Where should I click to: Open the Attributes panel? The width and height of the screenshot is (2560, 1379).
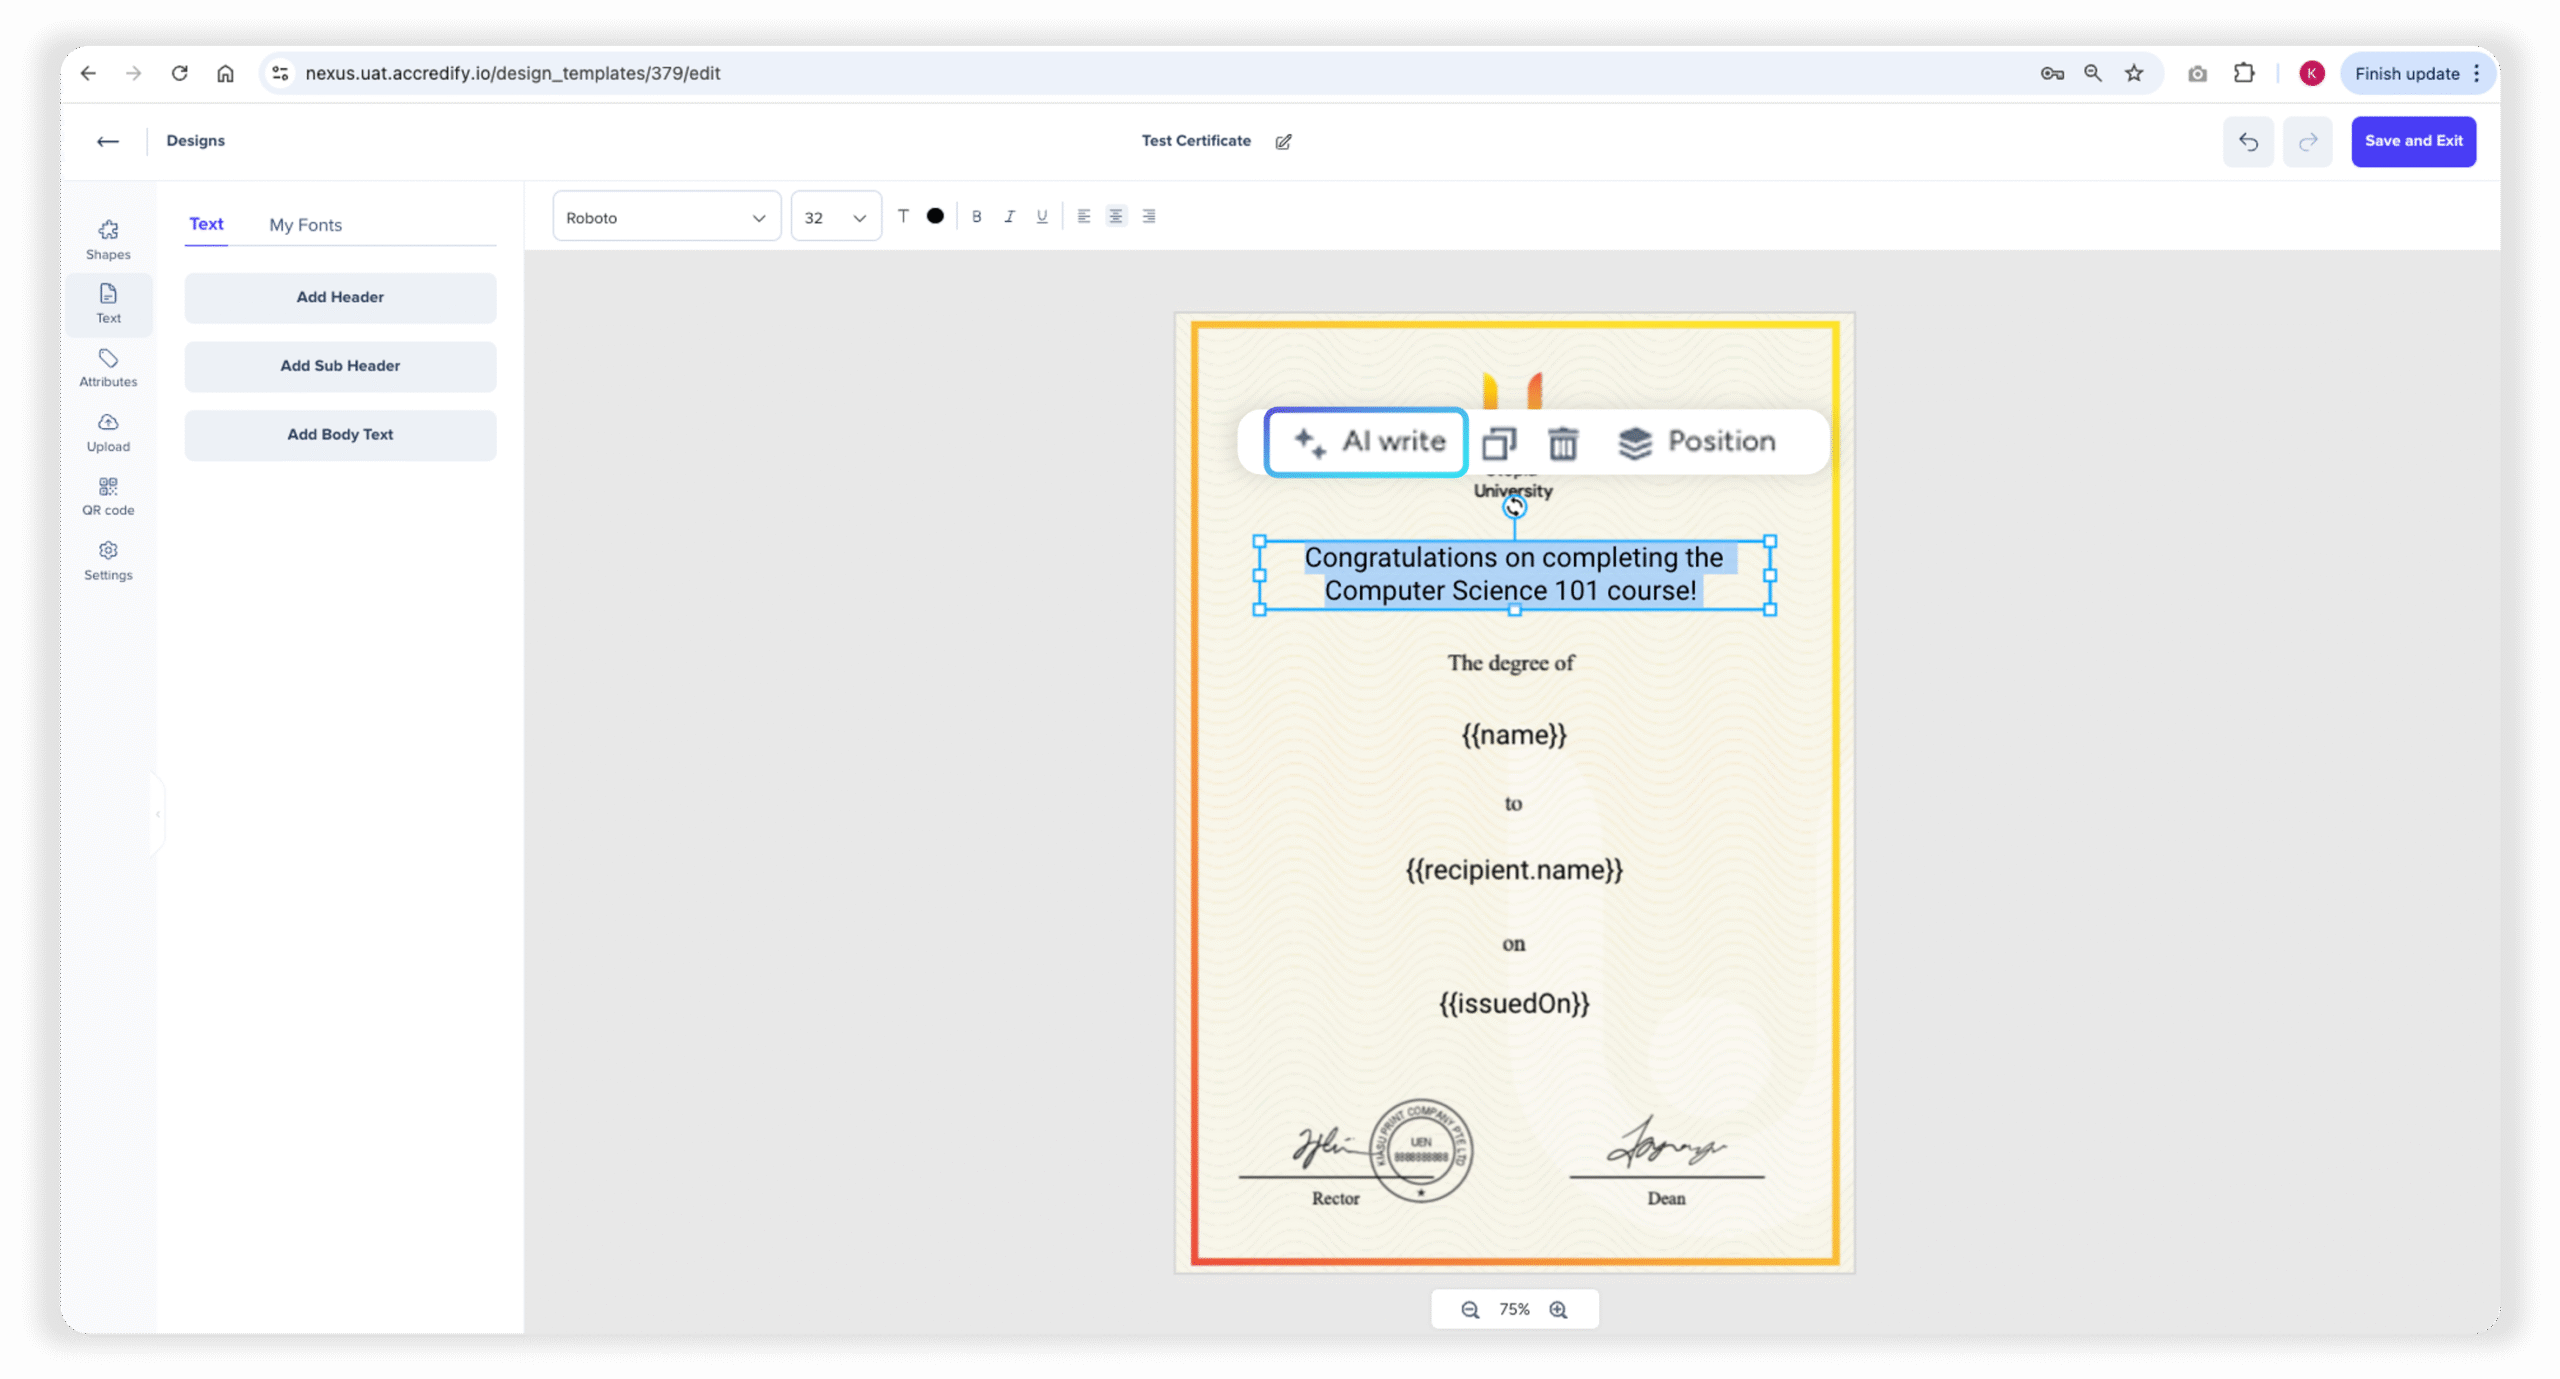108,368
